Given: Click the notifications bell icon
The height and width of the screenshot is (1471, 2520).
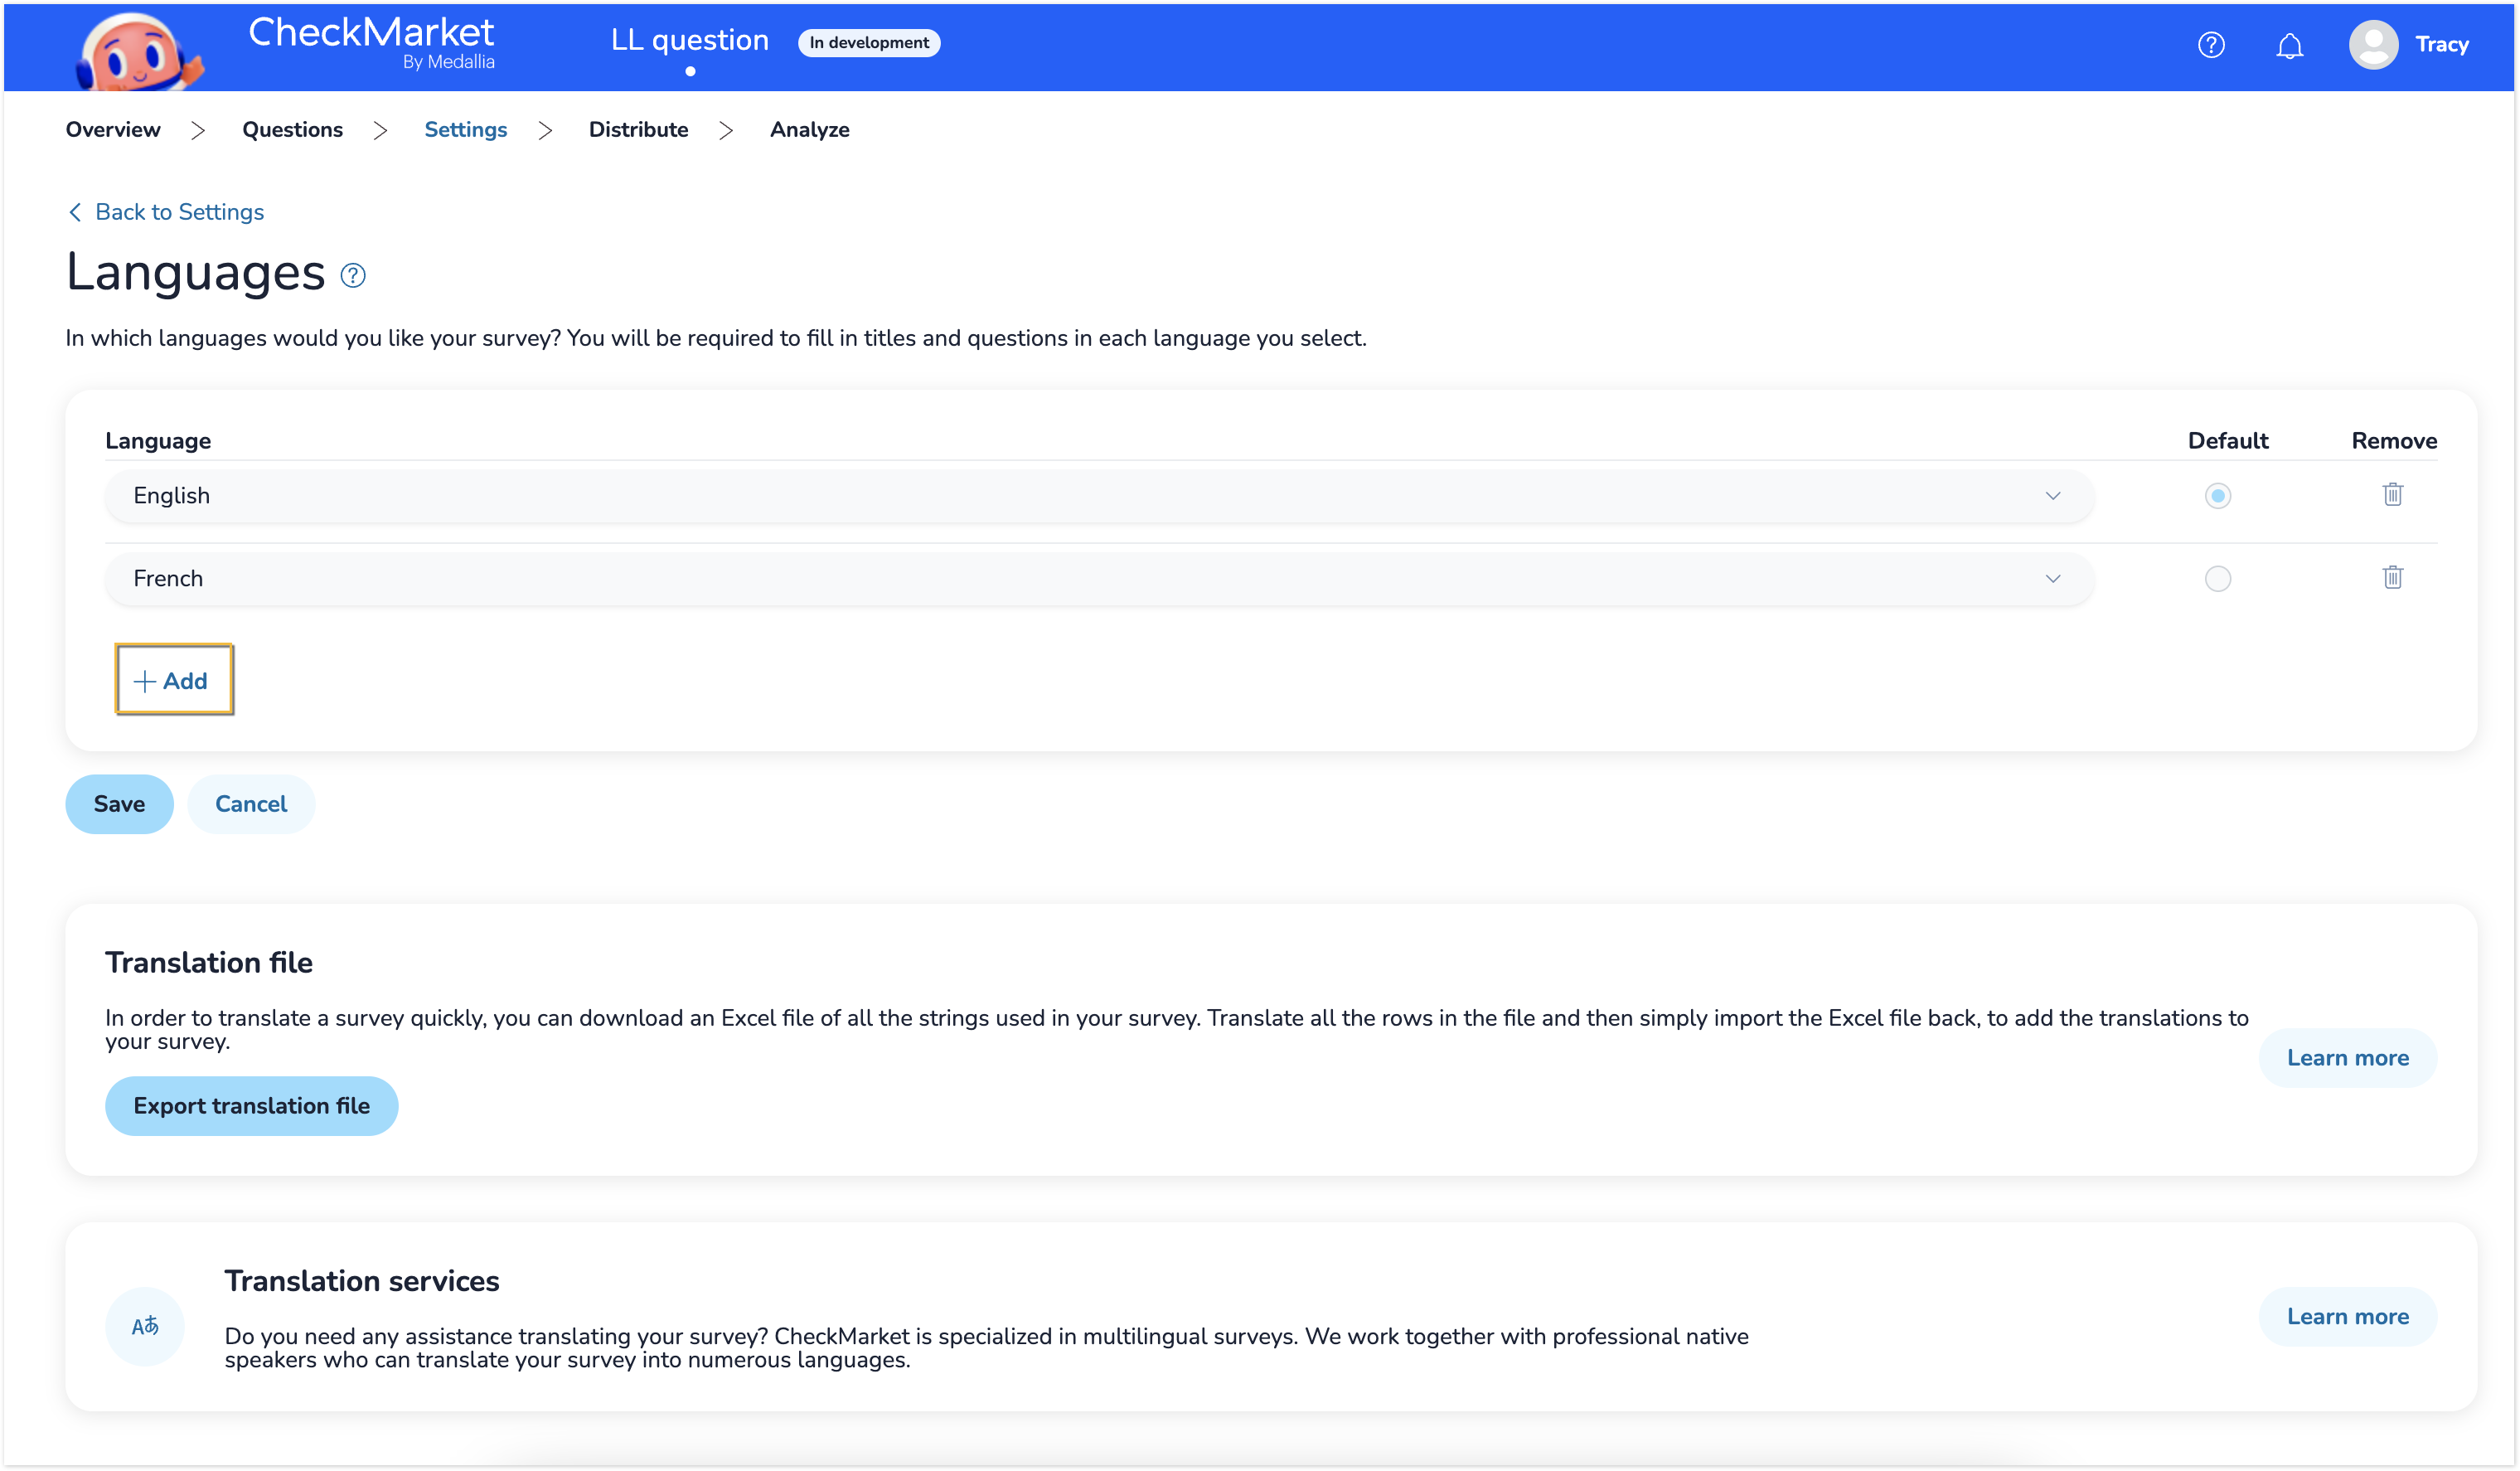Looking at the screenshot, I should click(x=2289, y=46).
